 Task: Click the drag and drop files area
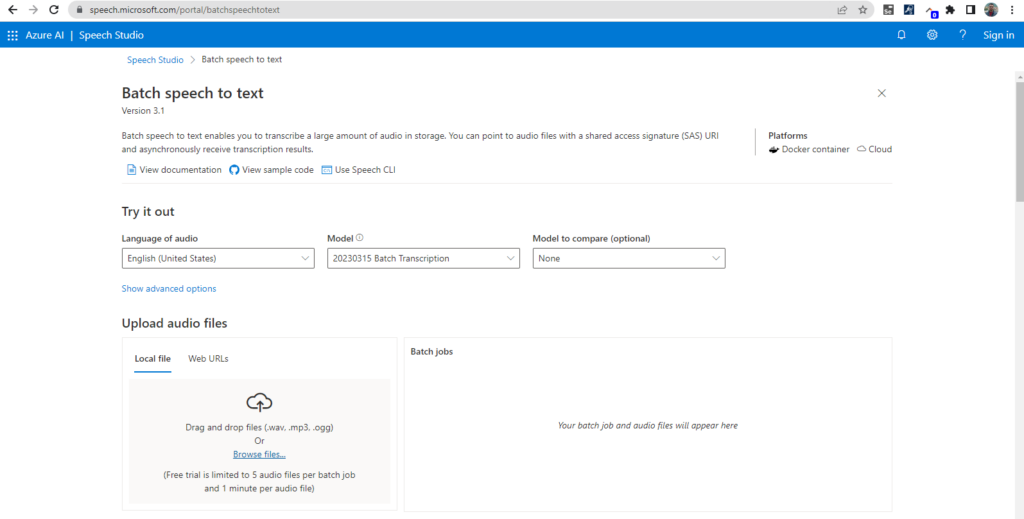click(259, 441)
